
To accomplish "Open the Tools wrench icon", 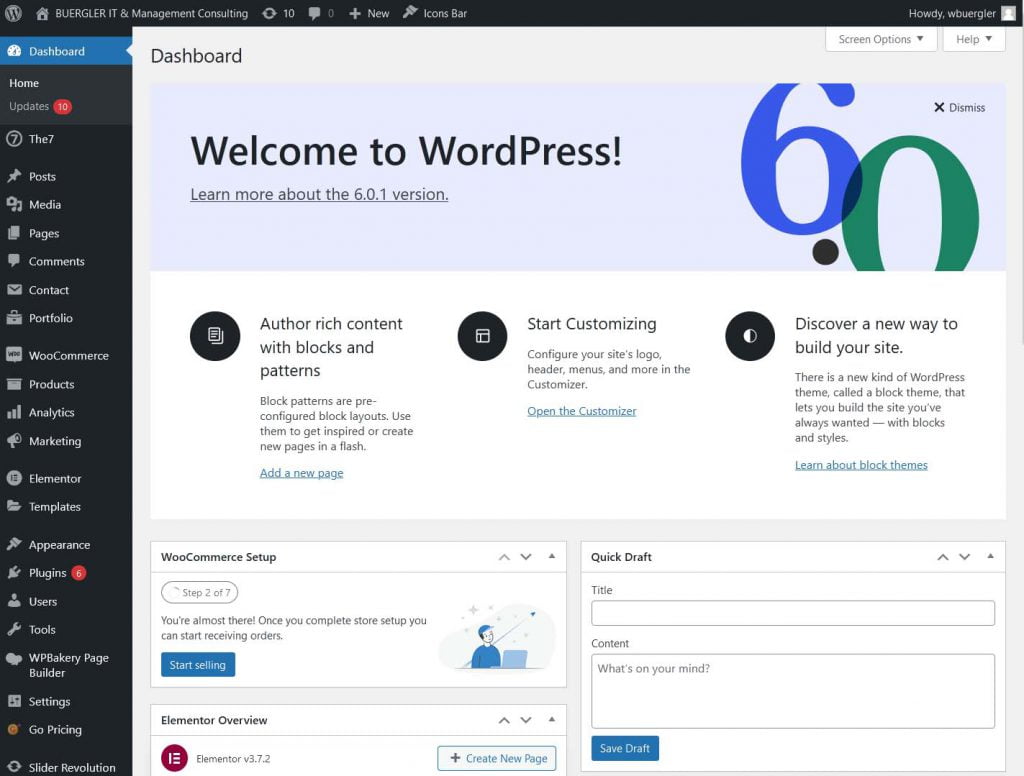I will 14,629.
